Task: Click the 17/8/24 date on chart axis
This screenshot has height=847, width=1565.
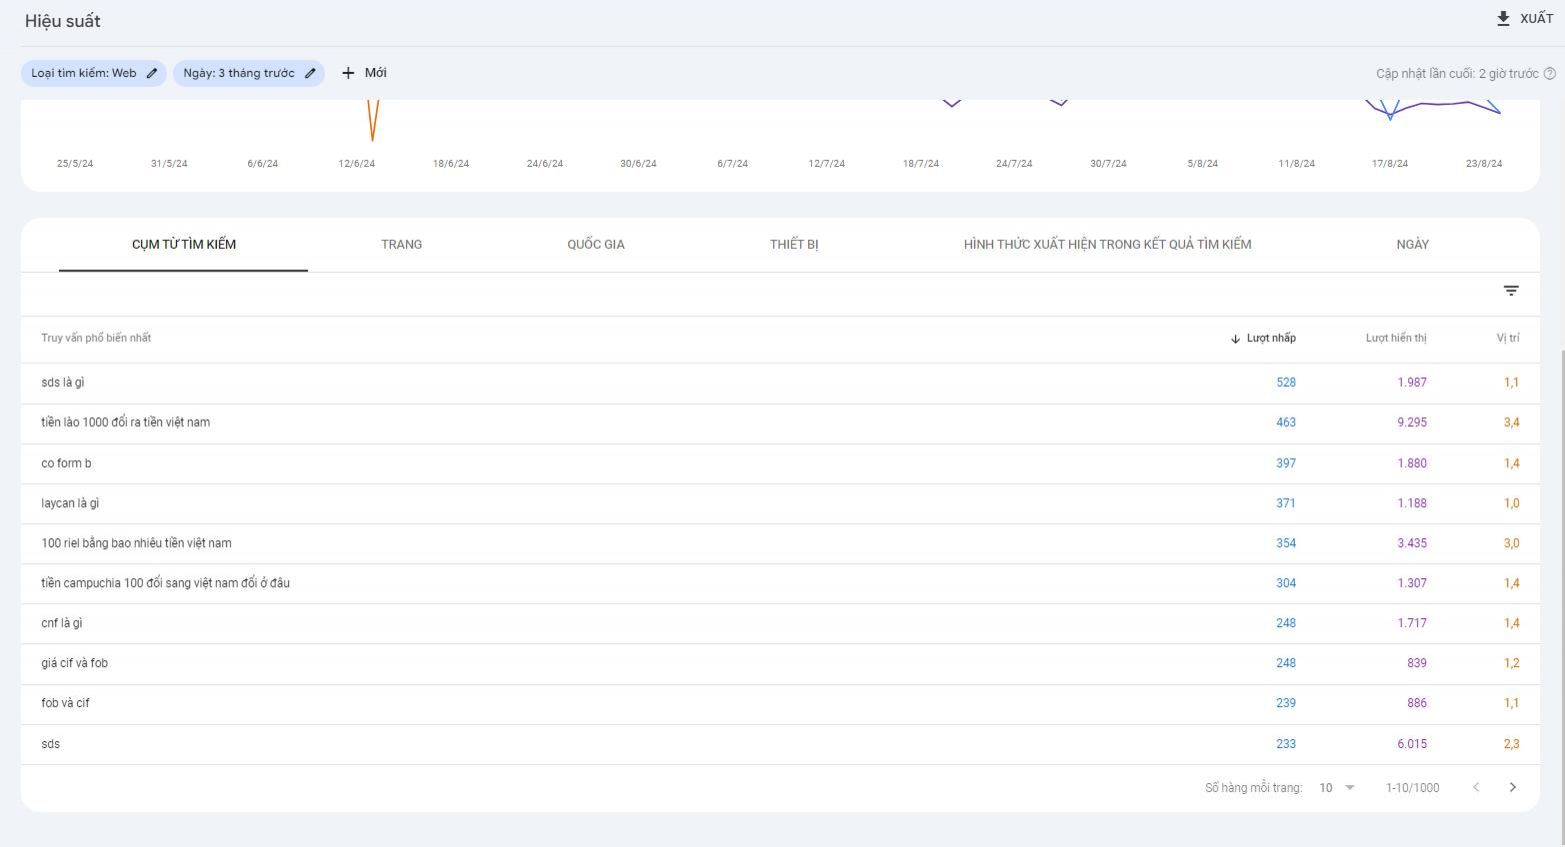Action: coord(1390,164)
